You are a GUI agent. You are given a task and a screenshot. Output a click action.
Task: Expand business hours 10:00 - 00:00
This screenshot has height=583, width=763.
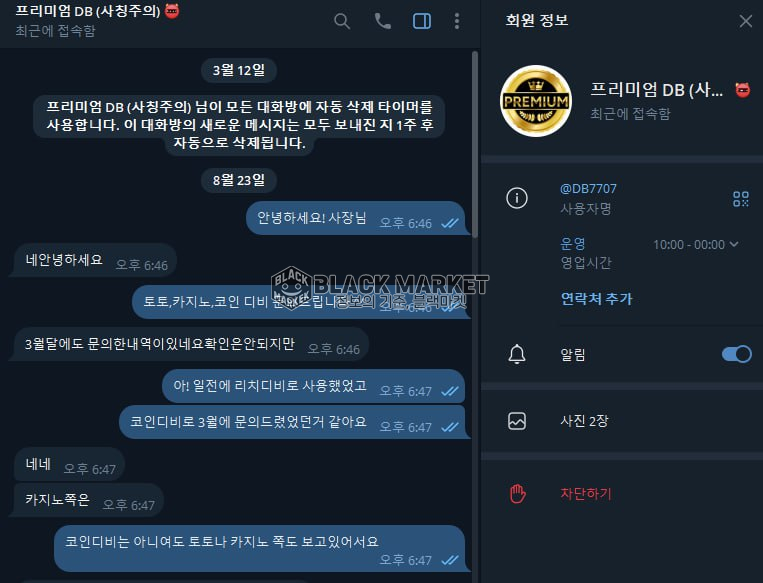click(x=695, y=244)
